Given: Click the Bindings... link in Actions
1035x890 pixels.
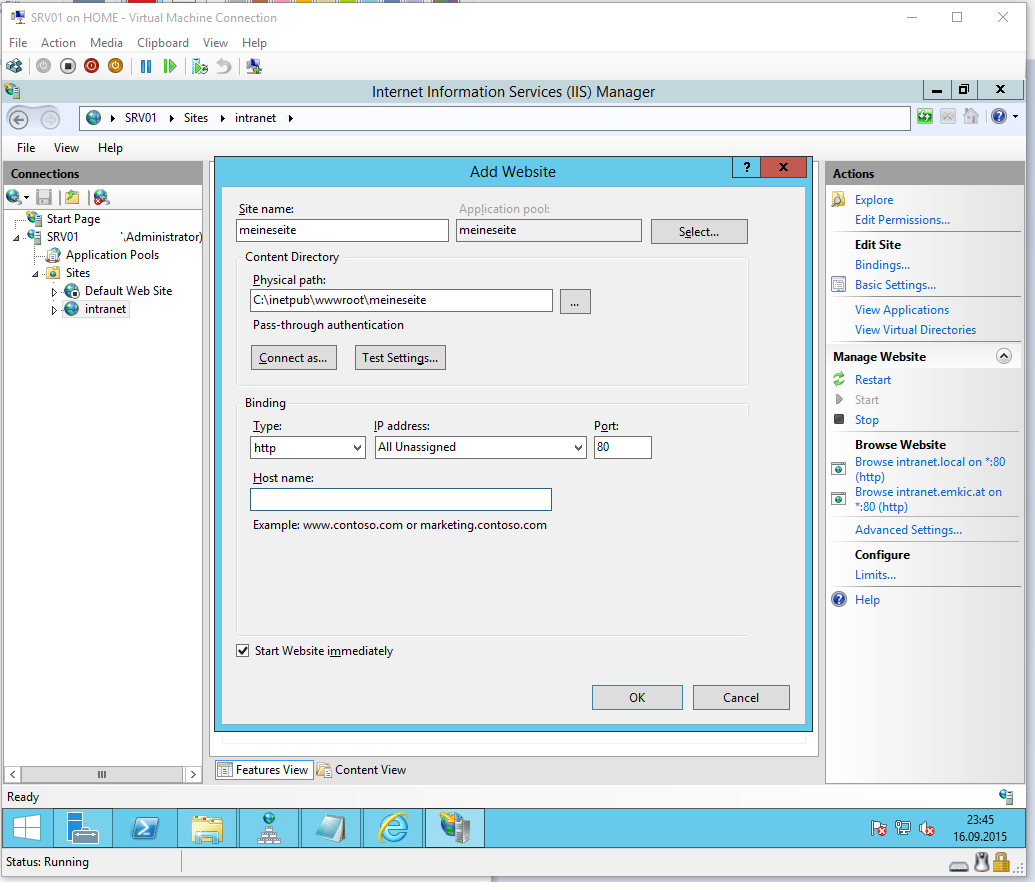Looking at the screenshot, I should (x=882, y=265).
